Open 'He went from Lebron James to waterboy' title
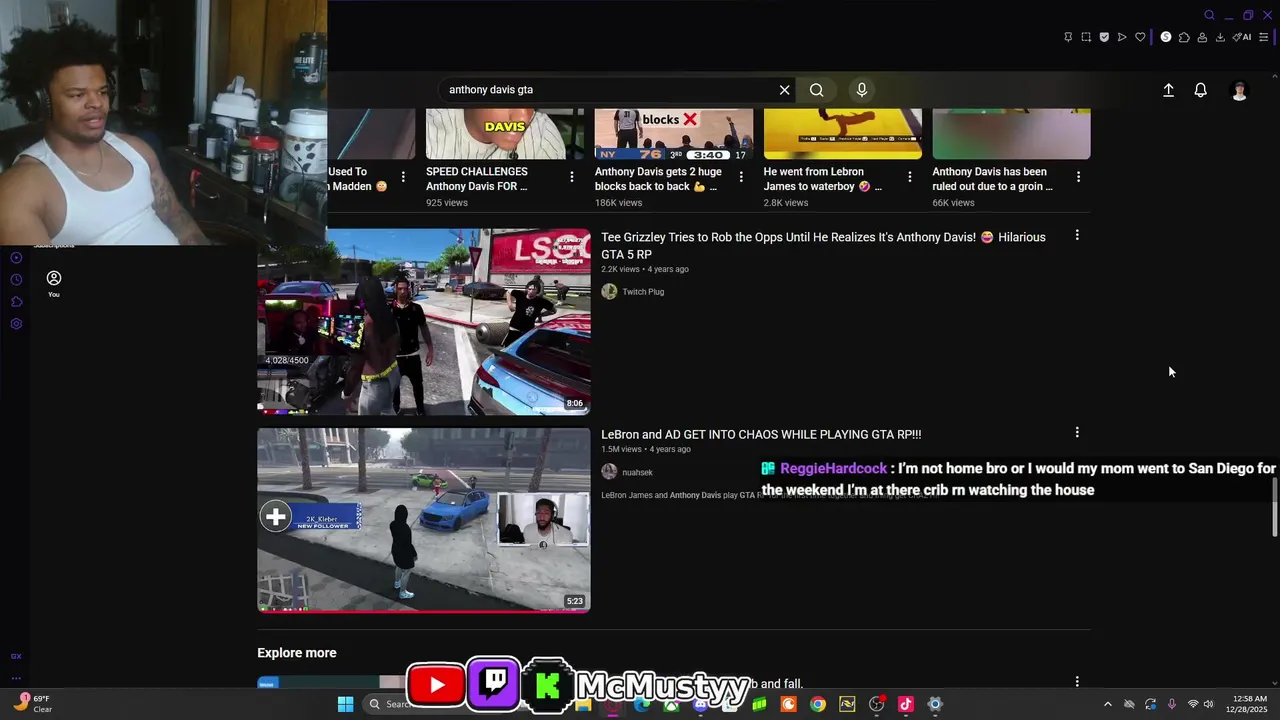The height and width of the screenshot is (720, 1280). coord(823,179)
